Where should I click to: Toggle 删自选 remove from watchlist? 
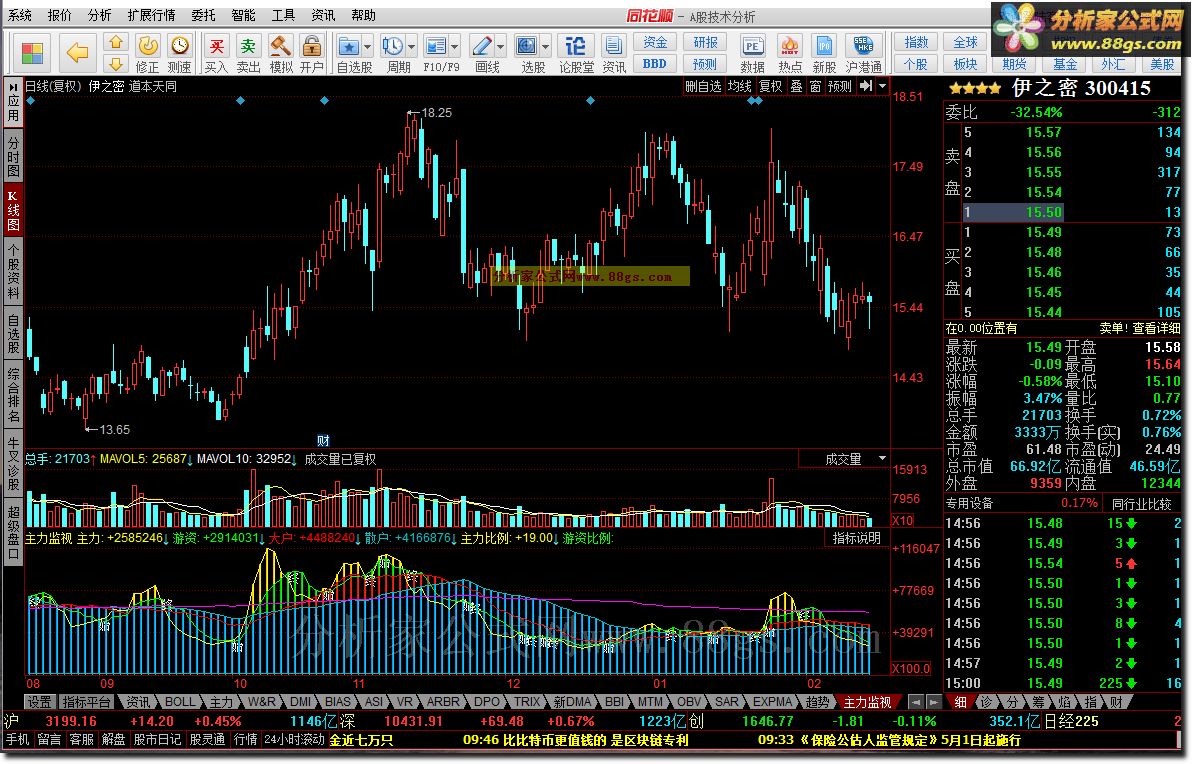coord(703,86)
